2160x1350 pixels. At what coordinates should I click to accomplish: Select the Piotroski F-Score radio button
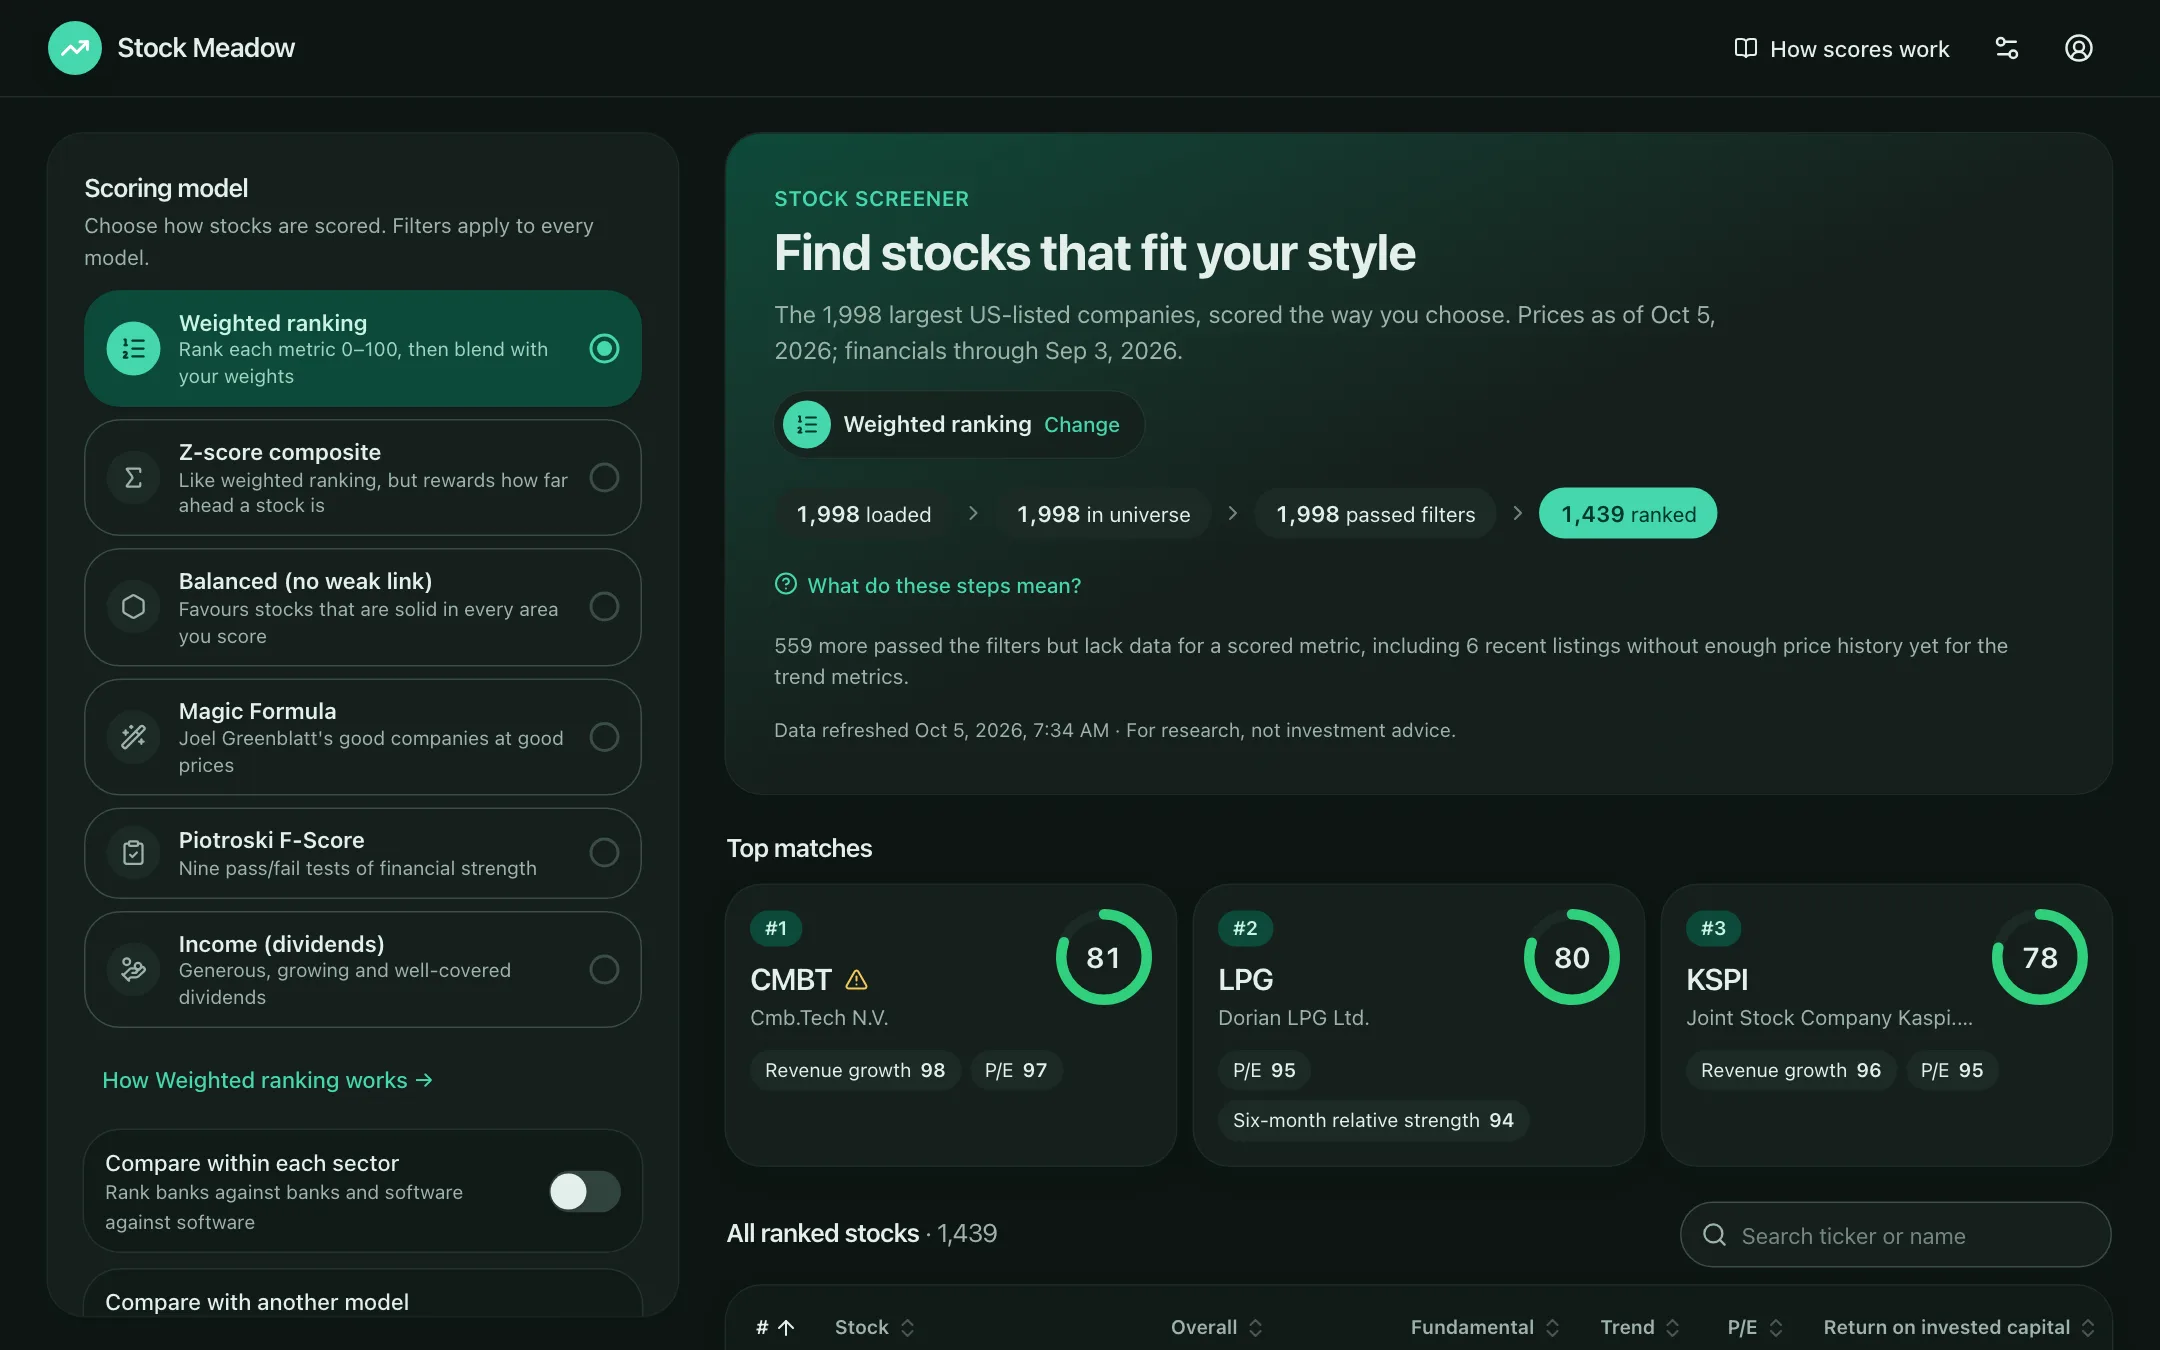[604, 852]
